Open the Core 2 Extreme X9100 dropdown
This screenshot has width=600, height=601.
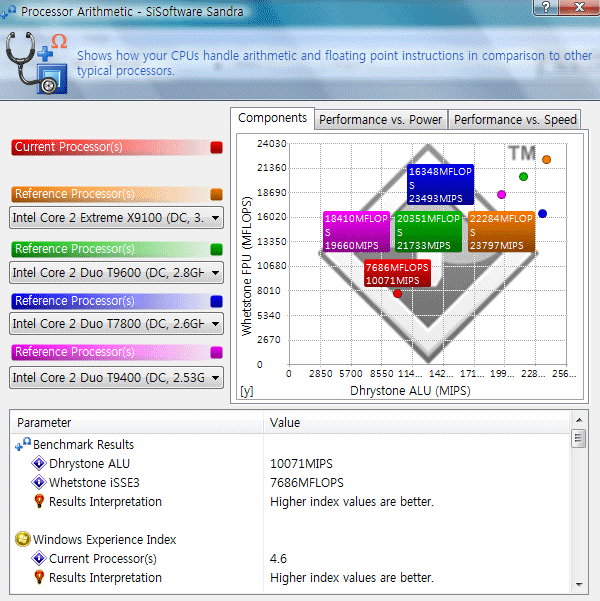tap(117, 218)
